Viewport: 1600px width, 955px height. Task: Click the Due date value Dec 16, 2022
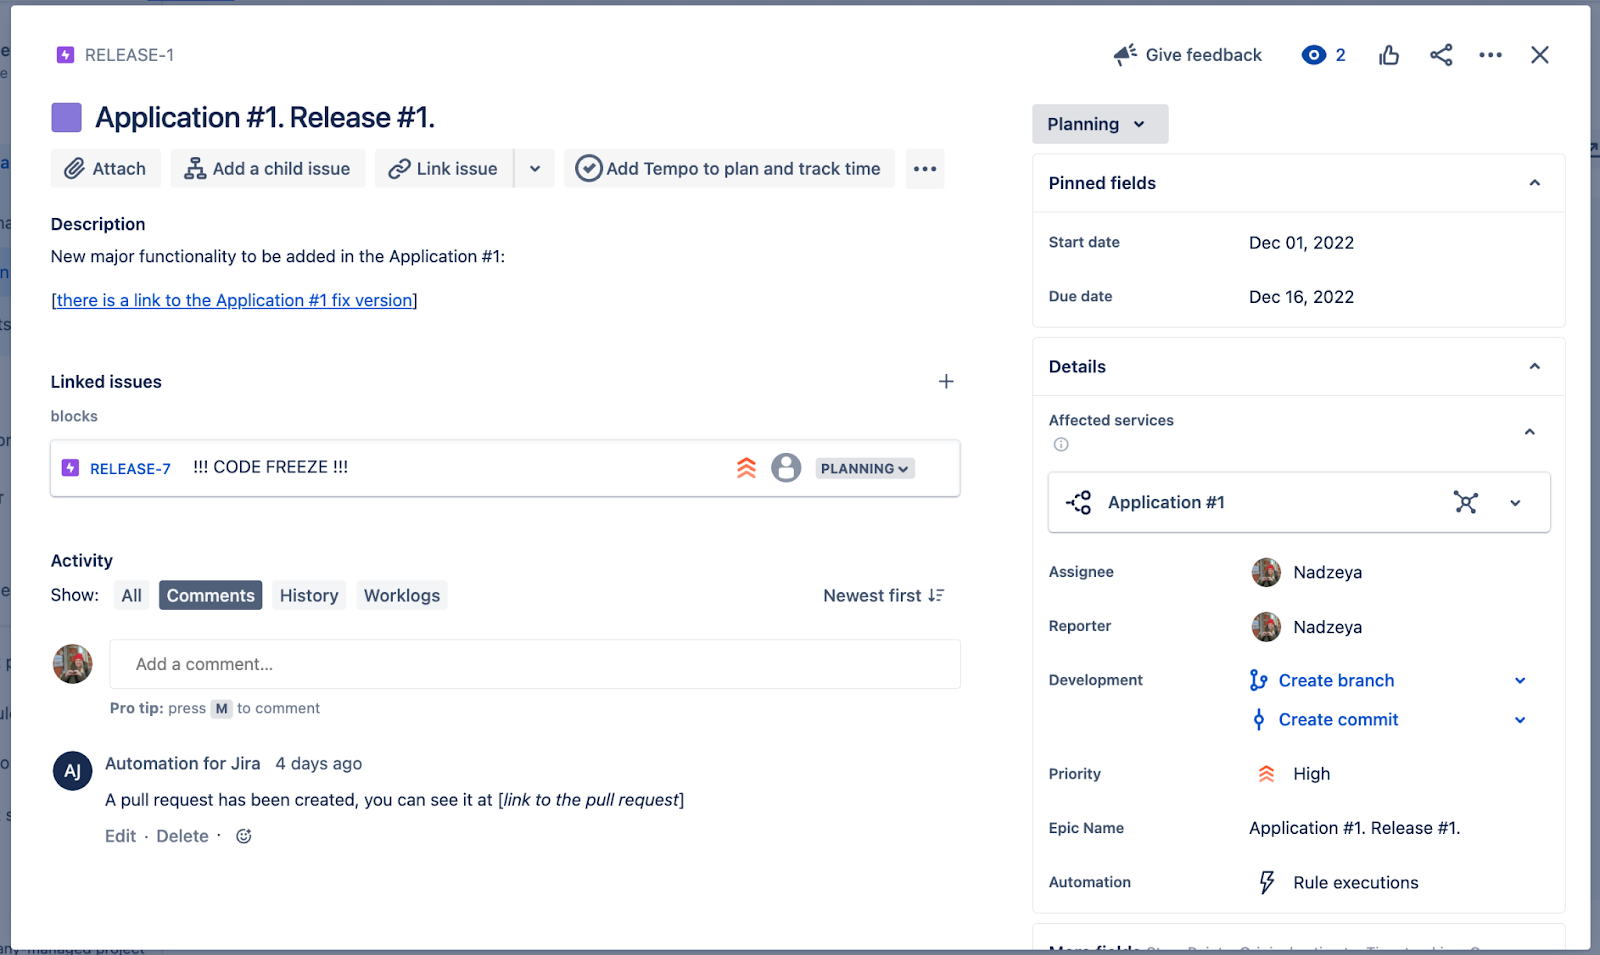[x=1301, y=297]
